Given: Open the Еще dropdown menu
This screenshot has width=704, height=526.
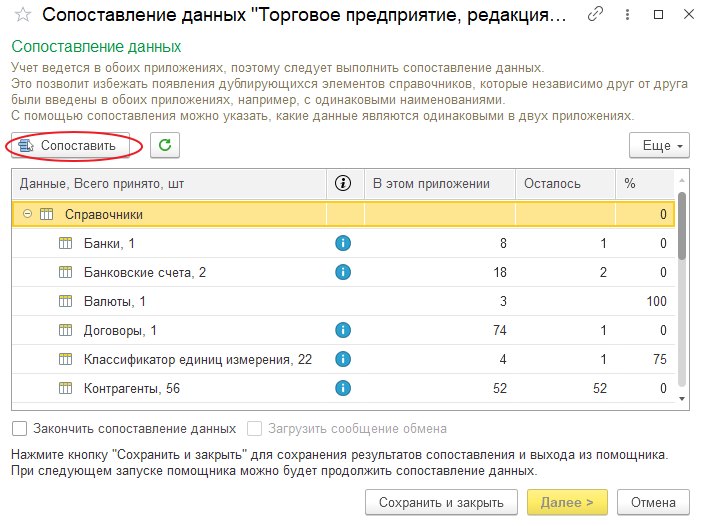Looking at the screenshot, I should click(x=659, y=145).
